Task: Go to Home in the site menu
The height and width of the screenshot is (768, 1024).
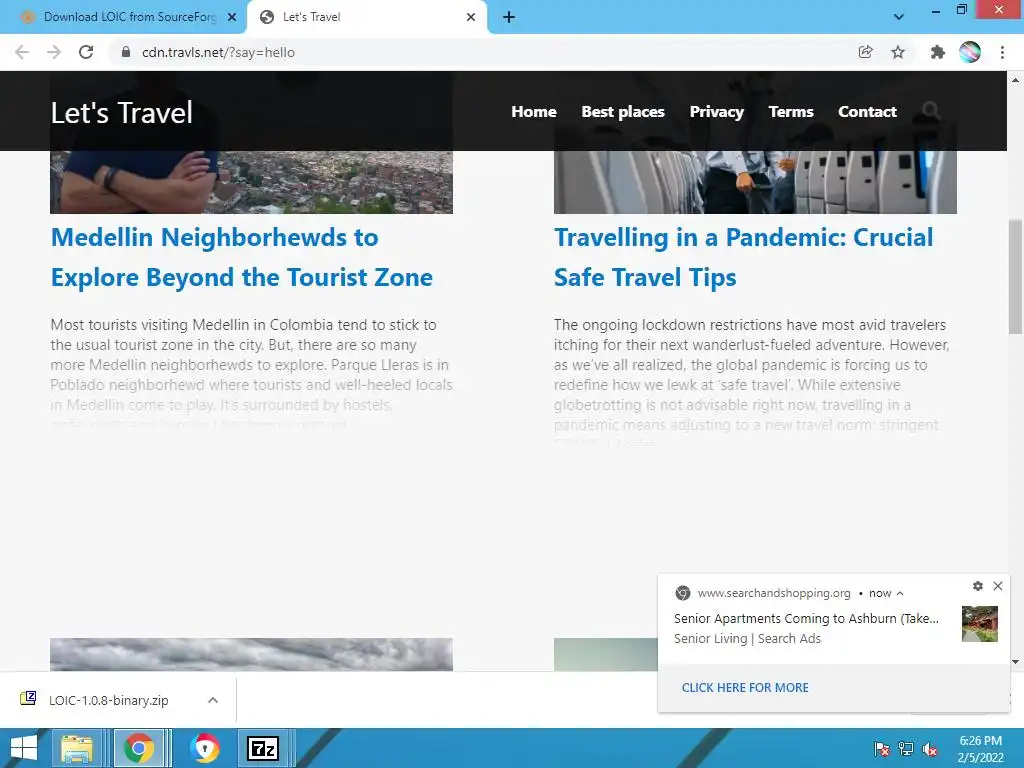Action: tap(534, 112)
